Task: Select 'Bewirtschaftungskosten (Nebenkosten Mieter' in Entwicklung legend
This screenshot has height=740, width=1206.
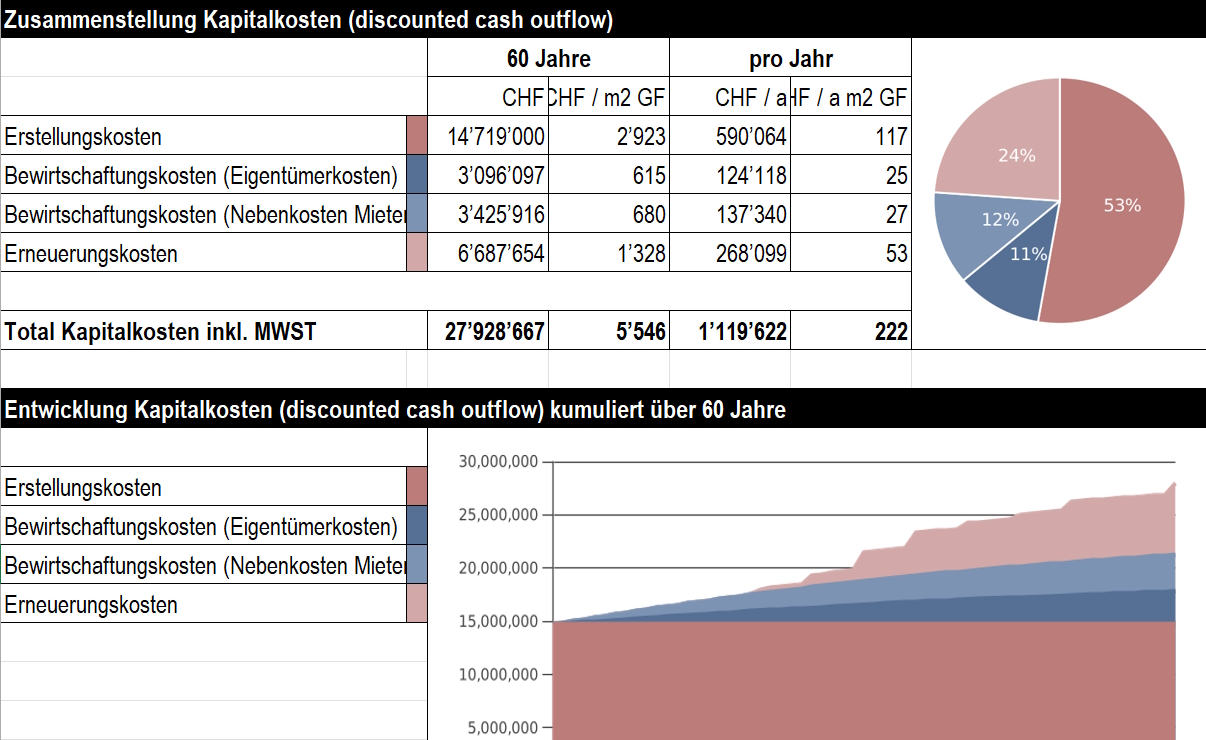Action: click(x=205, y=566)
